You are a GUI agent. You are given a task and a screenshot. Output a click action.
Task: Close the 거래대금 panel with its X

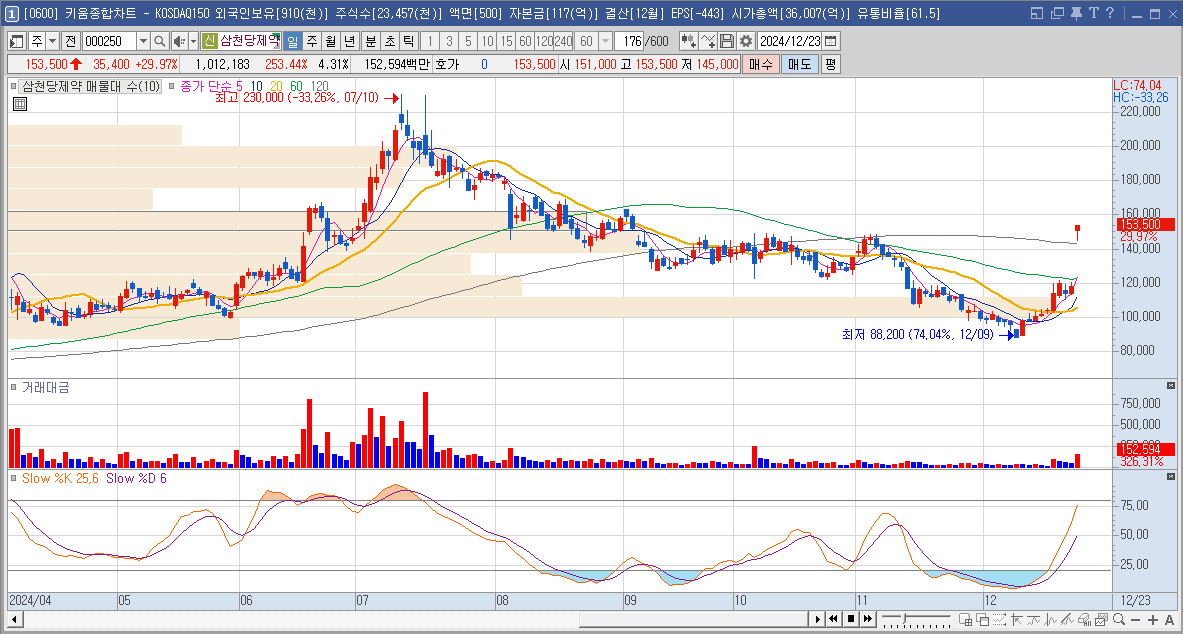(x=1170, y=386)
